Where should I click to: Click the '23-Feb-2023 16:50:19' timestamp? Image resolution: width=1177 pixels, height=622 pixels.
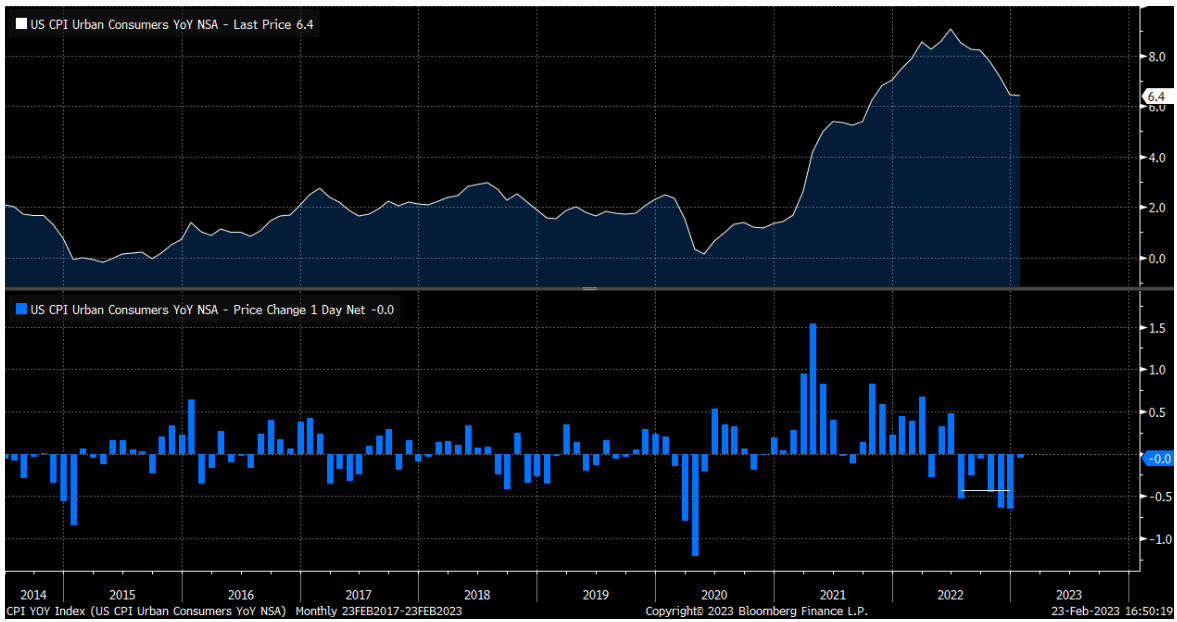coord(1112,611)
